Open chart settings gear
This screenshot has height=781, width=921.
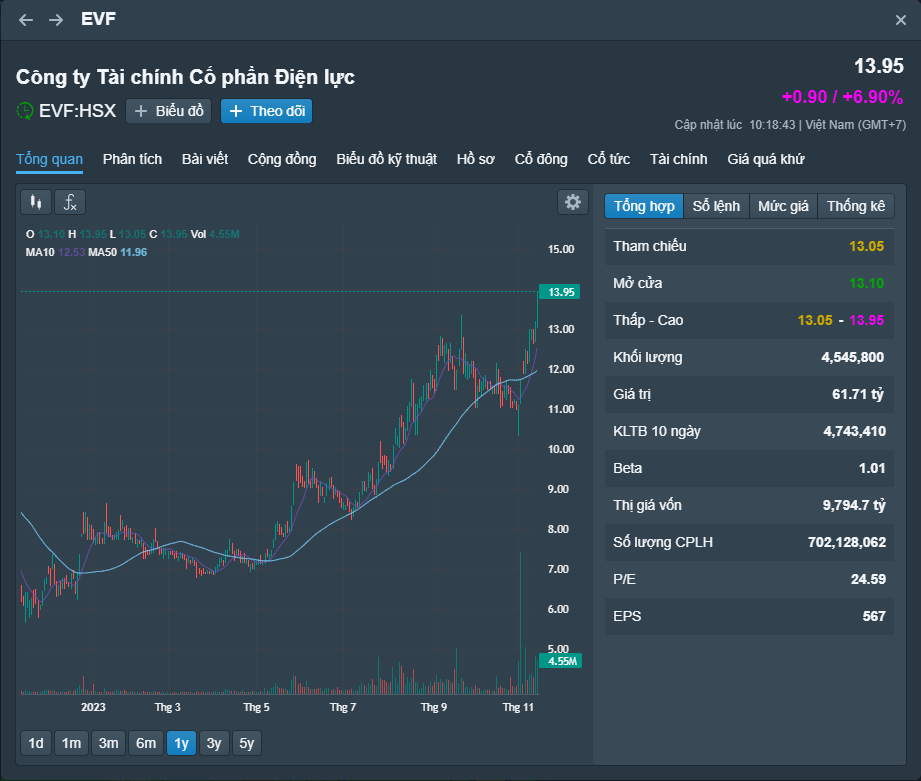click(x=573, y=203)
